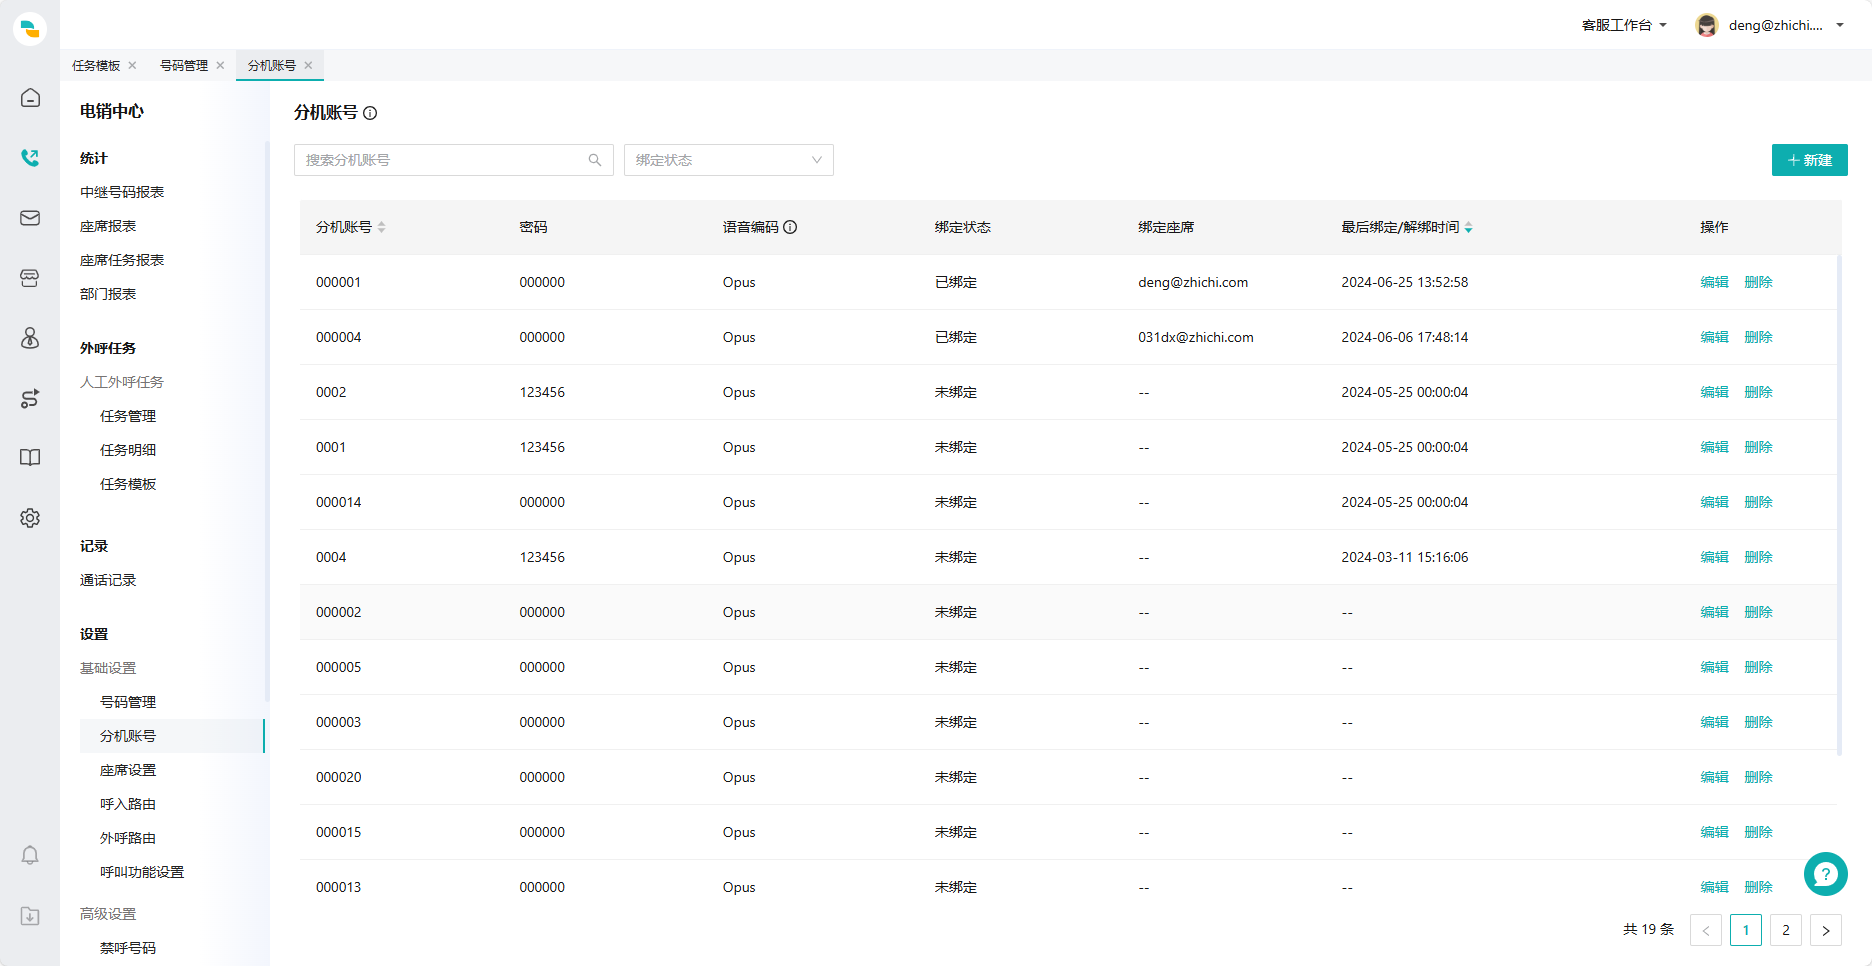The image size is (1872, 966).
Task: Edit extension 000001 row
Action: [x=1714, y=282]
